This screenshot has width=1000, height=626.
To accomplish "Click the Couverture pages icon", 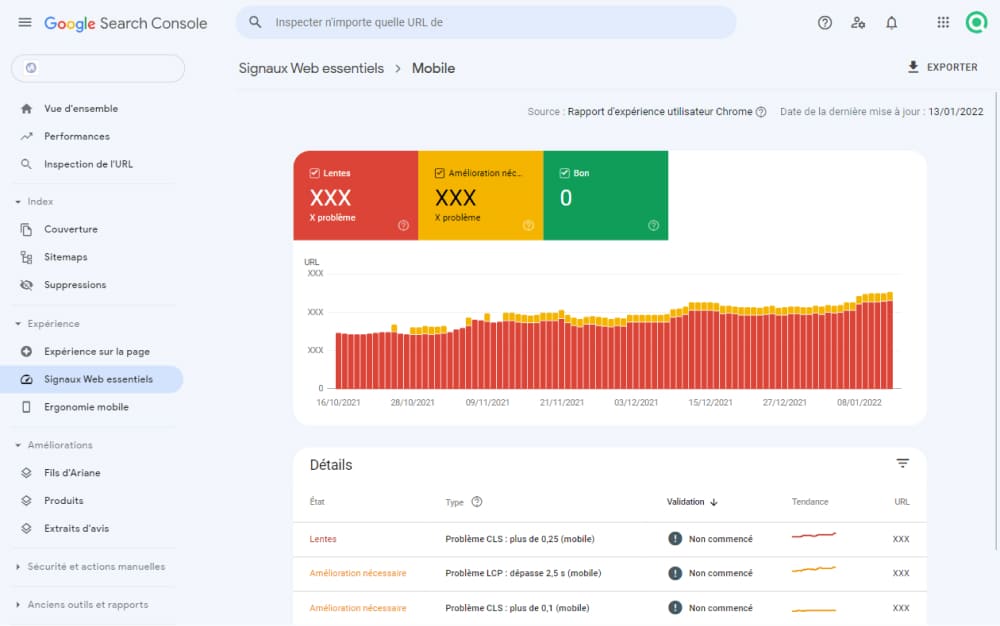I will pyautogui.click(x=26, y=229).
